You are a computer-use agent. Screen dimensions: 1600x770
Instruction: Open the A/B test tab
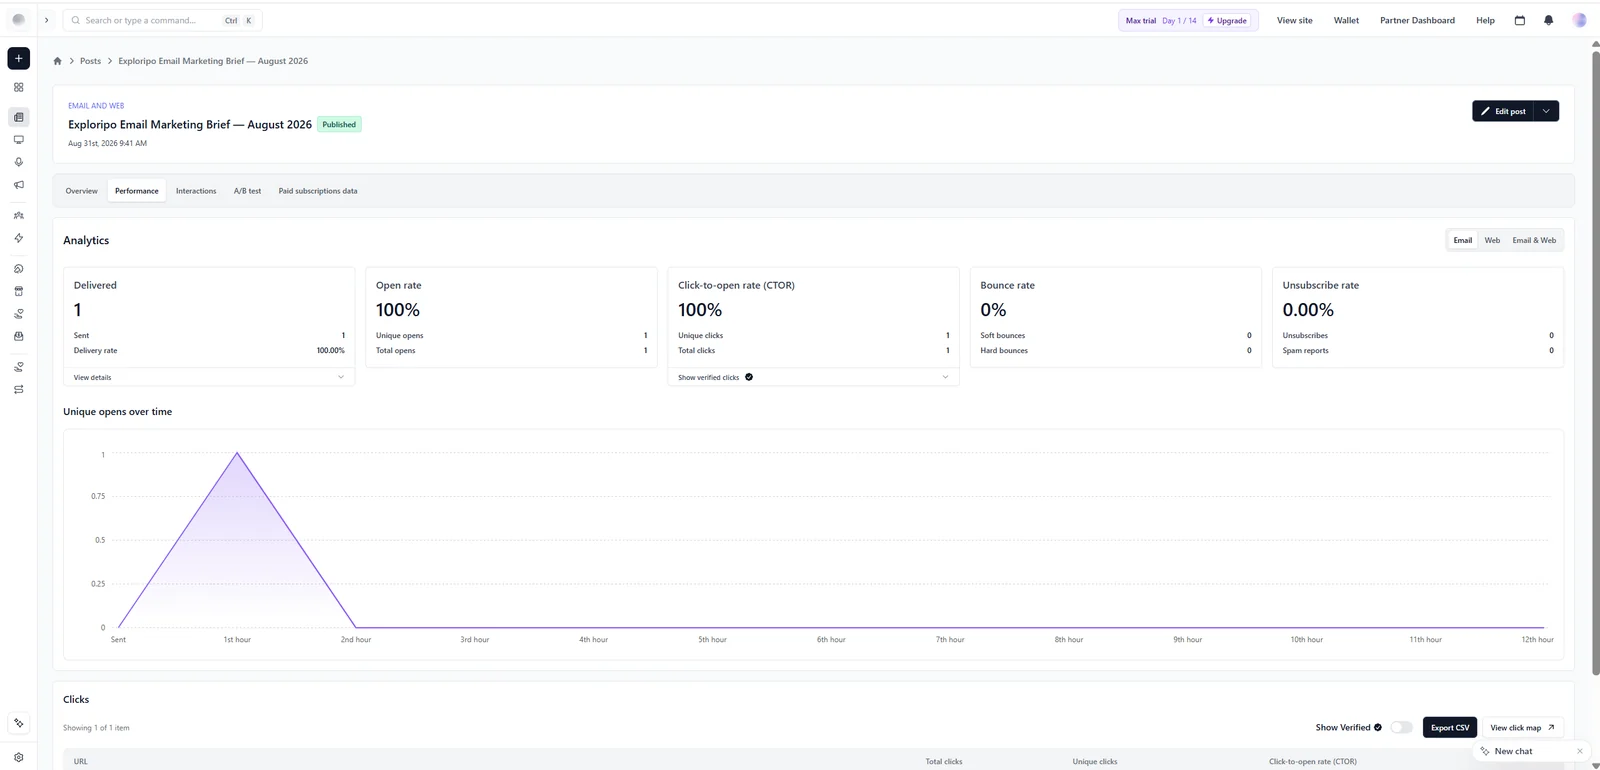[247, 191]
